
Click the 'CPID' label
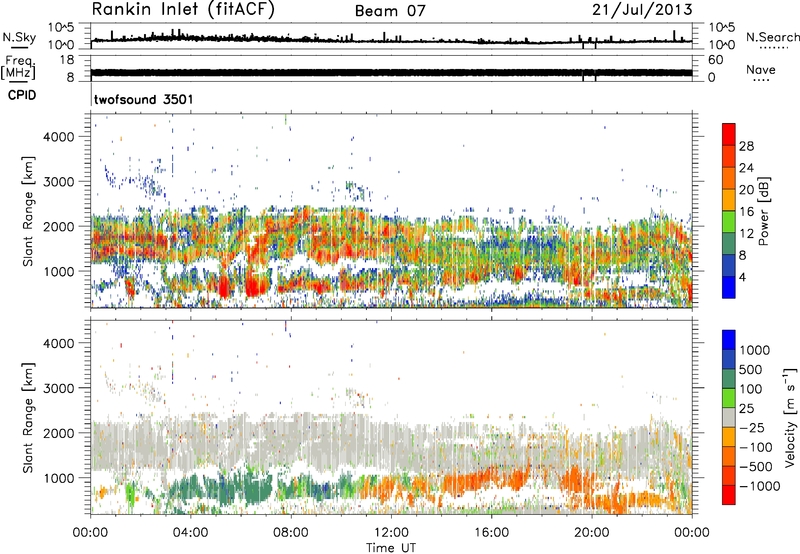click(x=22, y=95)
